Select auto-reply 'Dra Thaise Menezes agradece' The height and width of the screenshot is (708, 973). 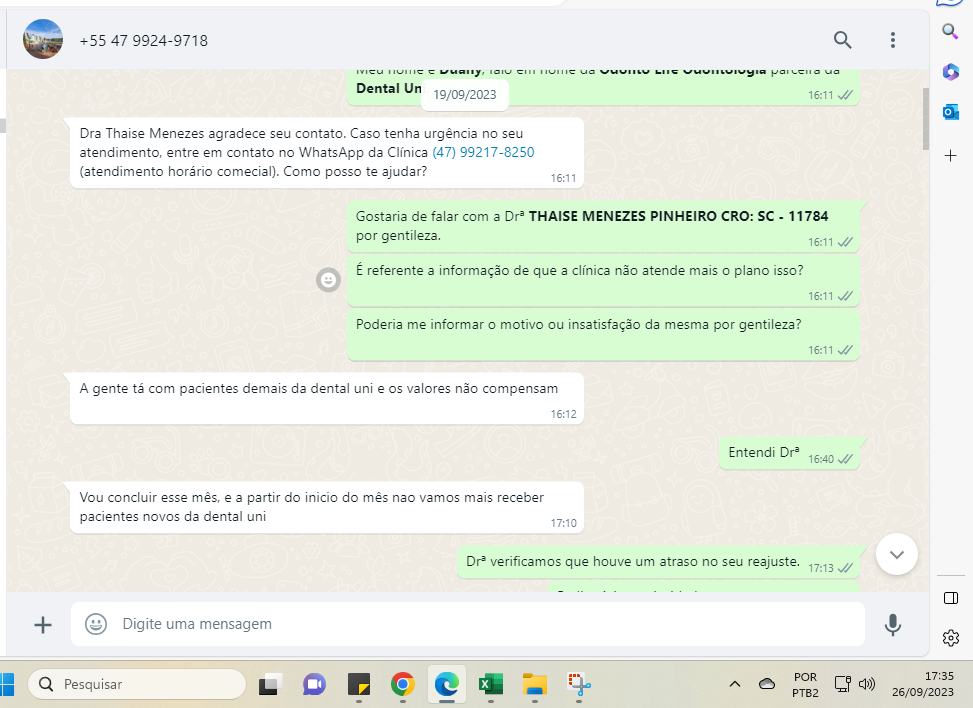click(327, 153)
